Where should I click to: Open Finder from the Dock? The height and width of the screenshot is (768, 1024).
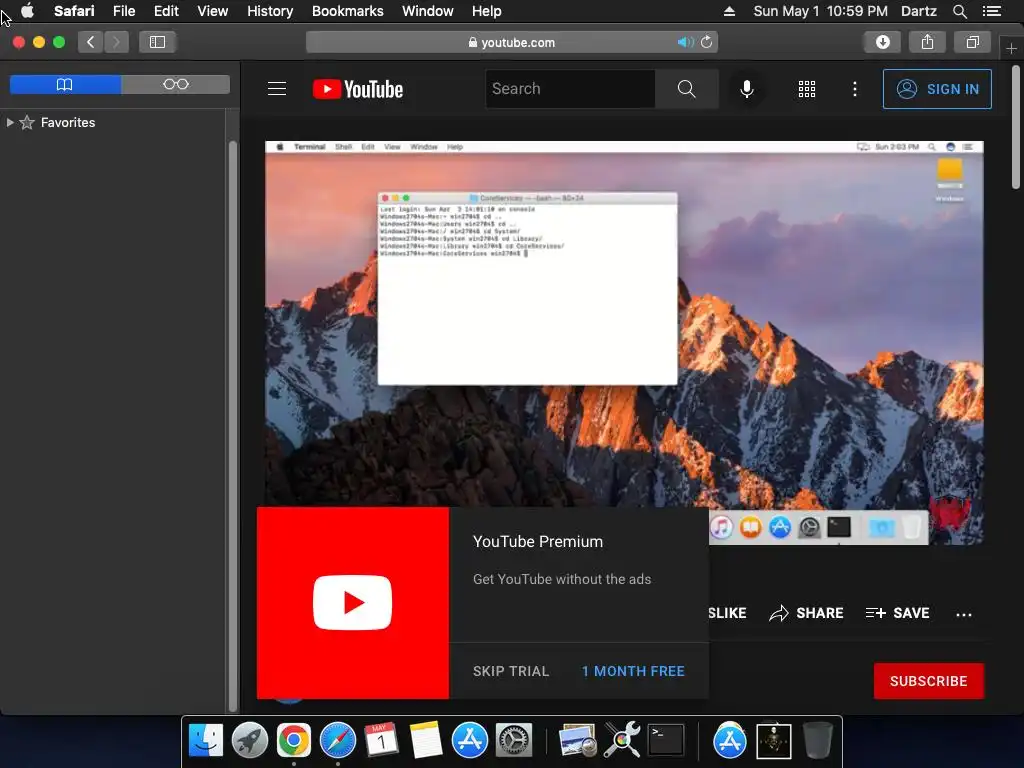click(206, 741)
